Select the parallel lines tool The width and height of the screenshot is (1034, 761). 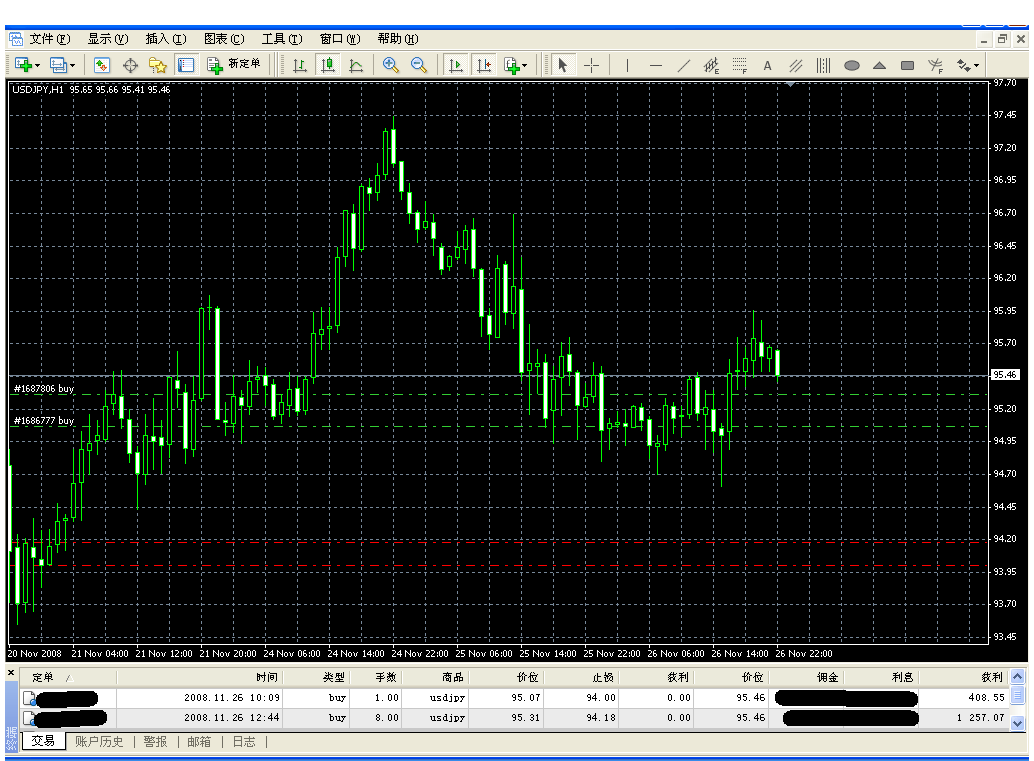(796, 65)
